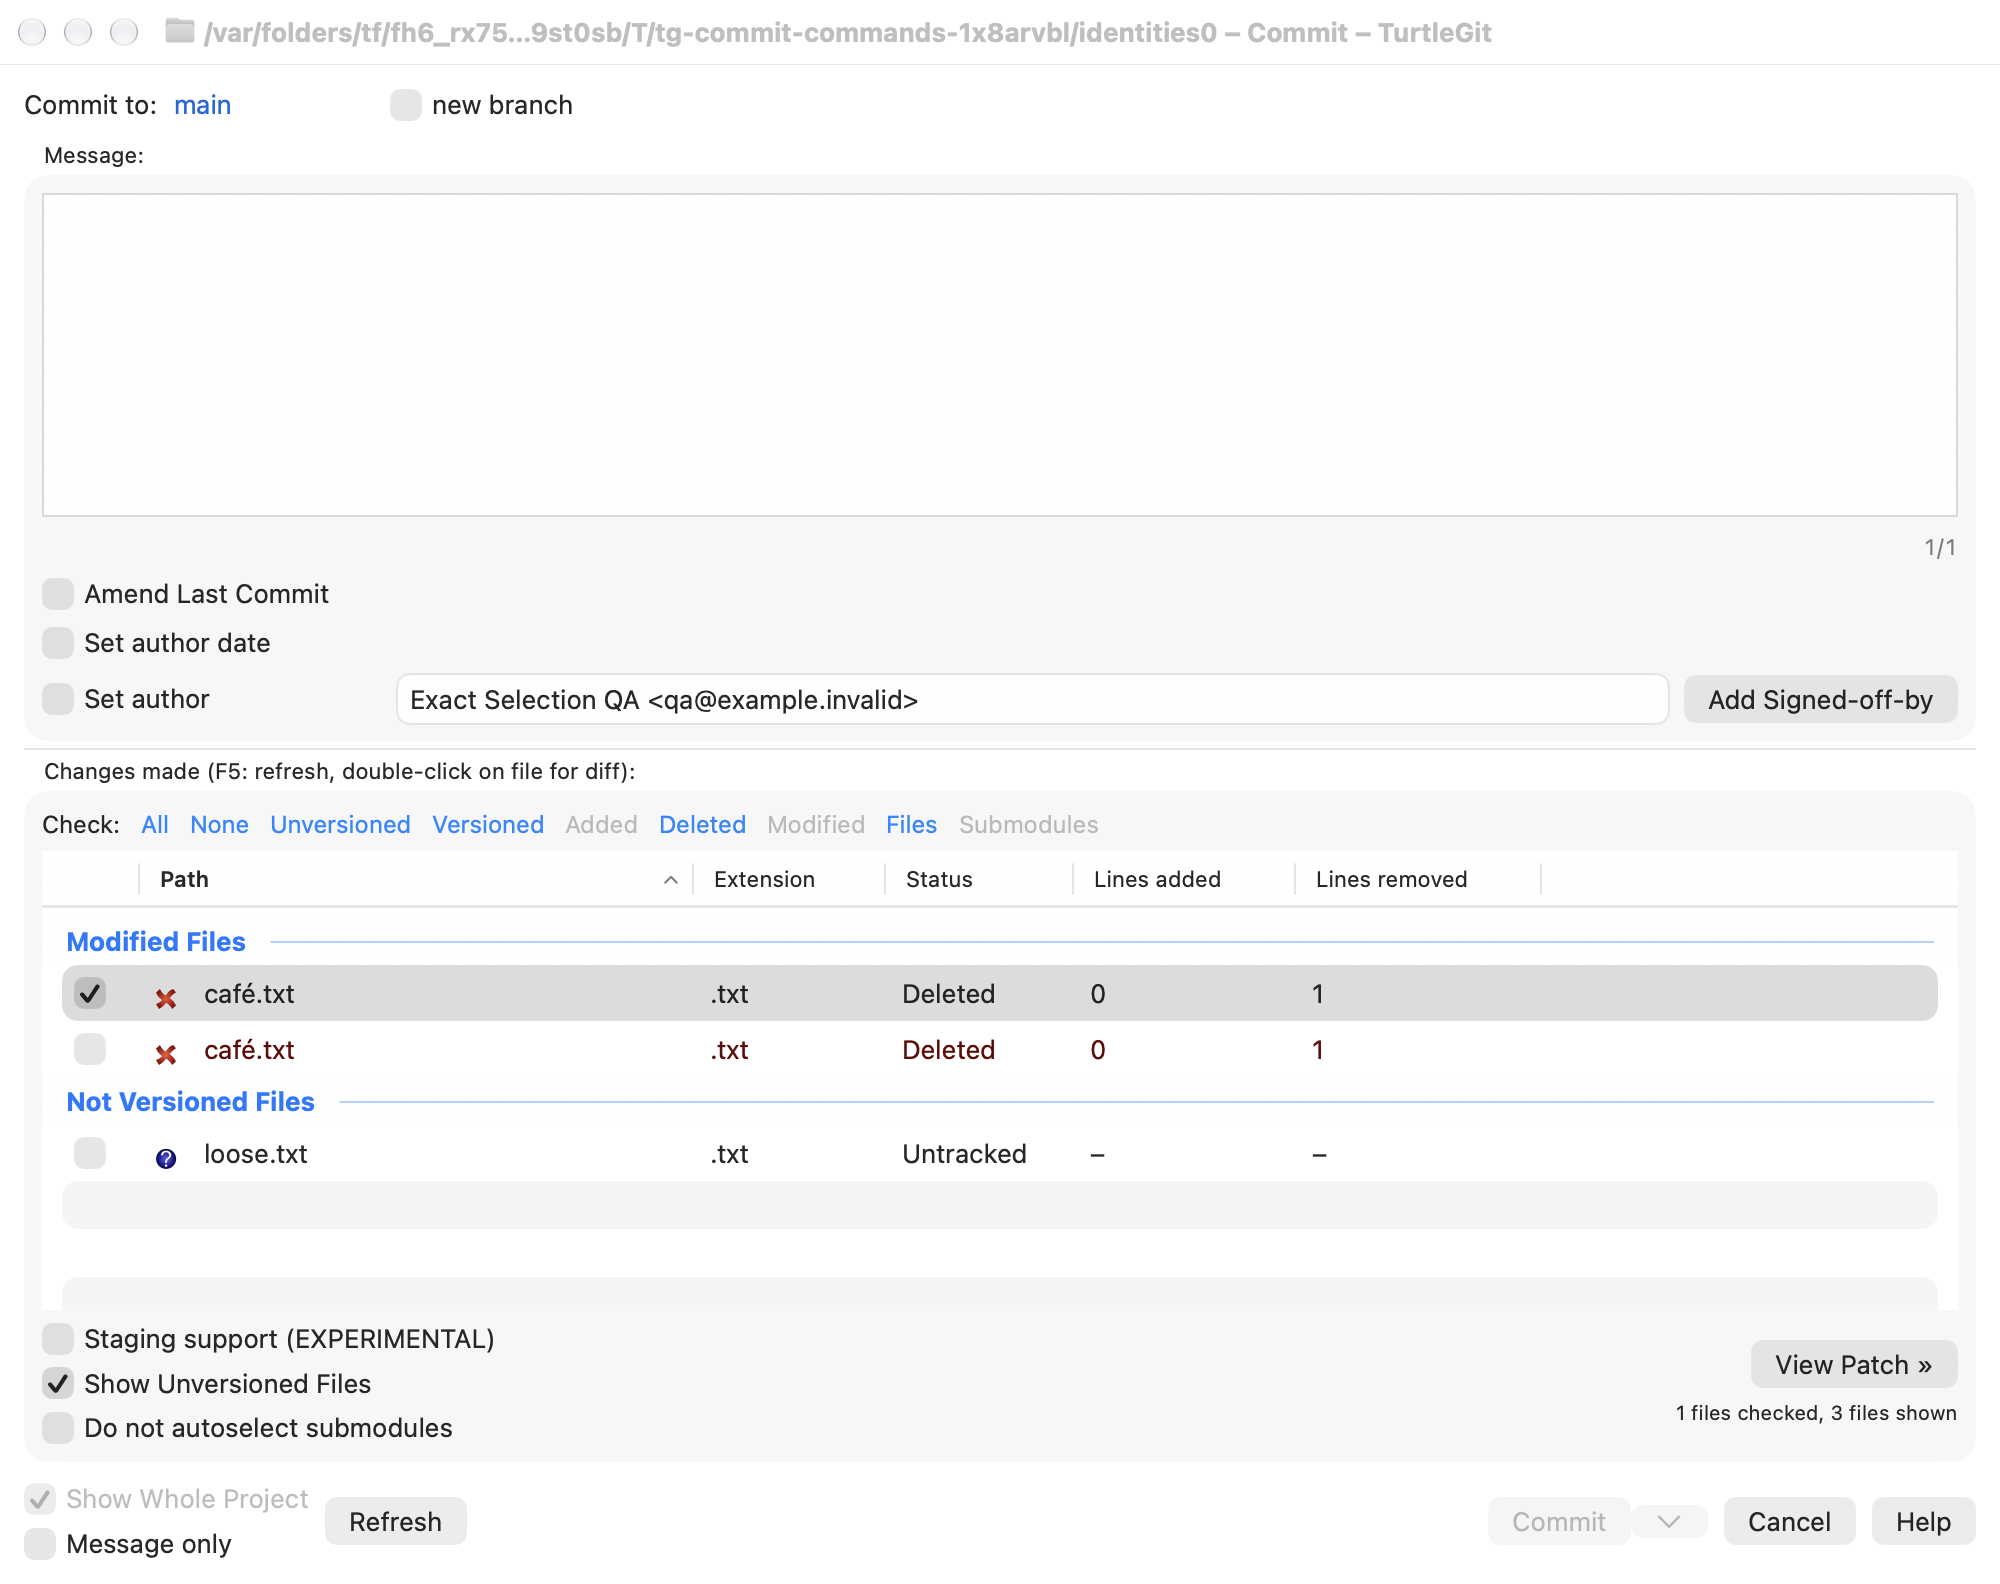
Task: Check Deleted files link
Action: 702,825
